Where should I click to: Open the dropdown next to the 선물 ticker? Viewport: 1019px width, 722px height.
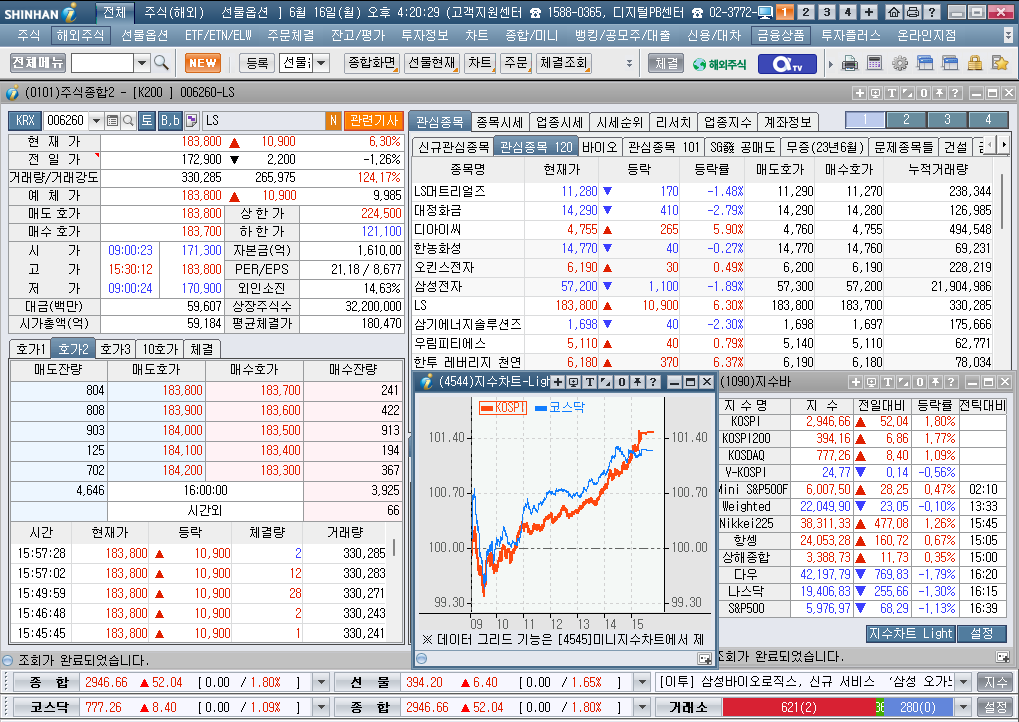point(641,682)
